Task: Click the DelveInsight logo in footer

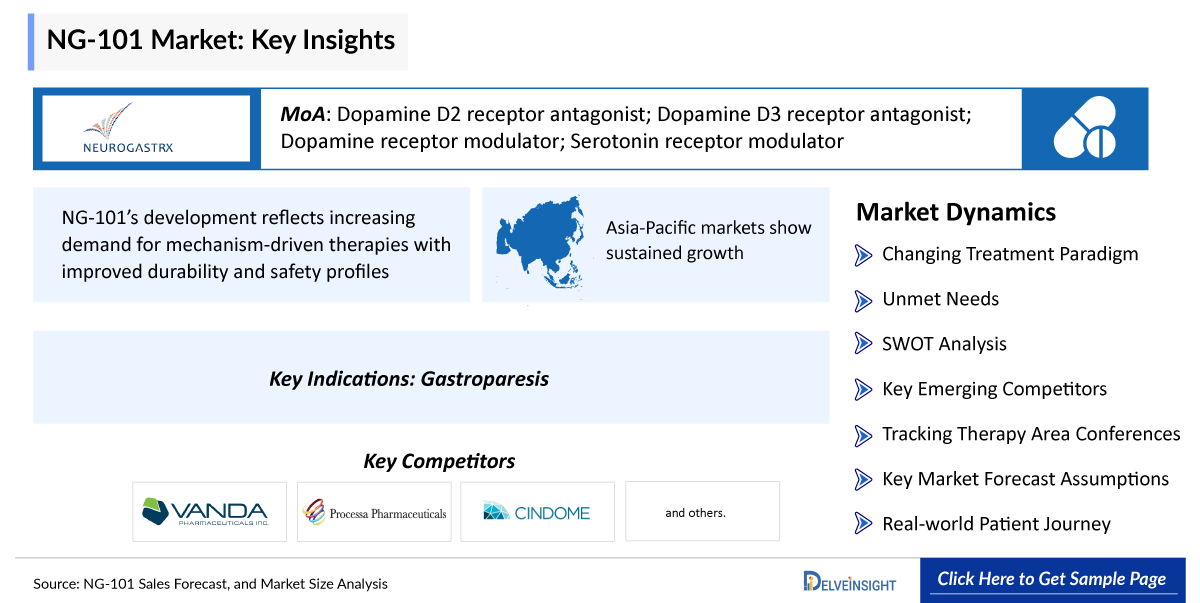Action: (849, 582)
